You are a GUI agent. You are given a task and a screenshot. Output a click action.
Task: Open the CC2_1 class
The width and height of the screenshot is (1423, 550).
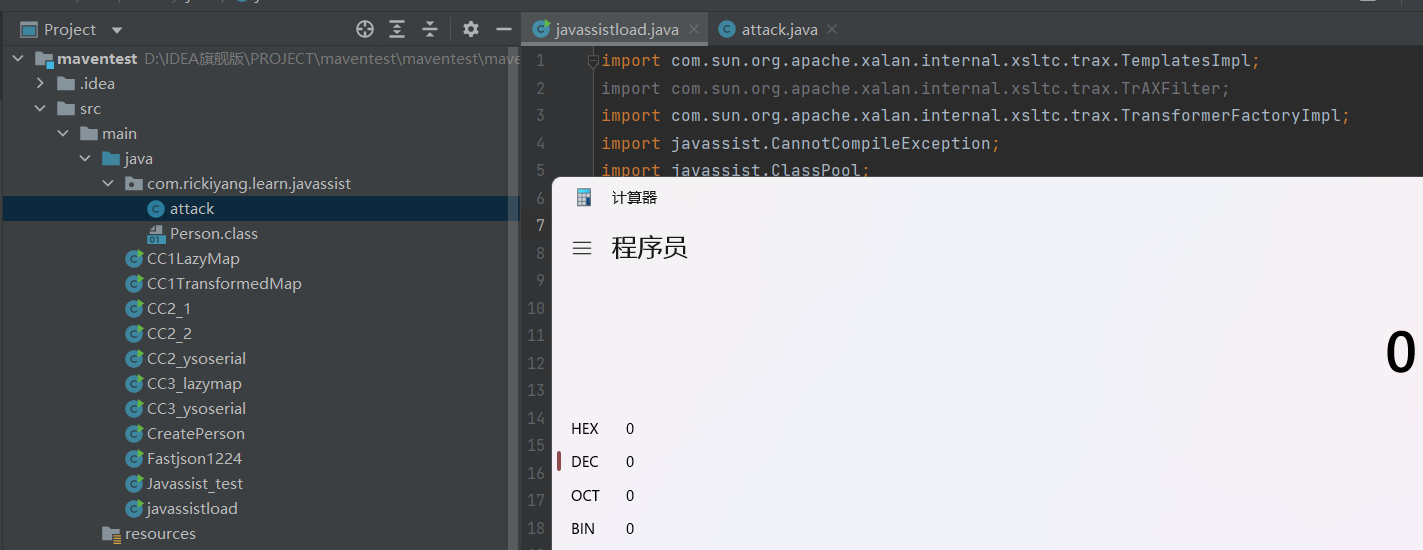169,309
